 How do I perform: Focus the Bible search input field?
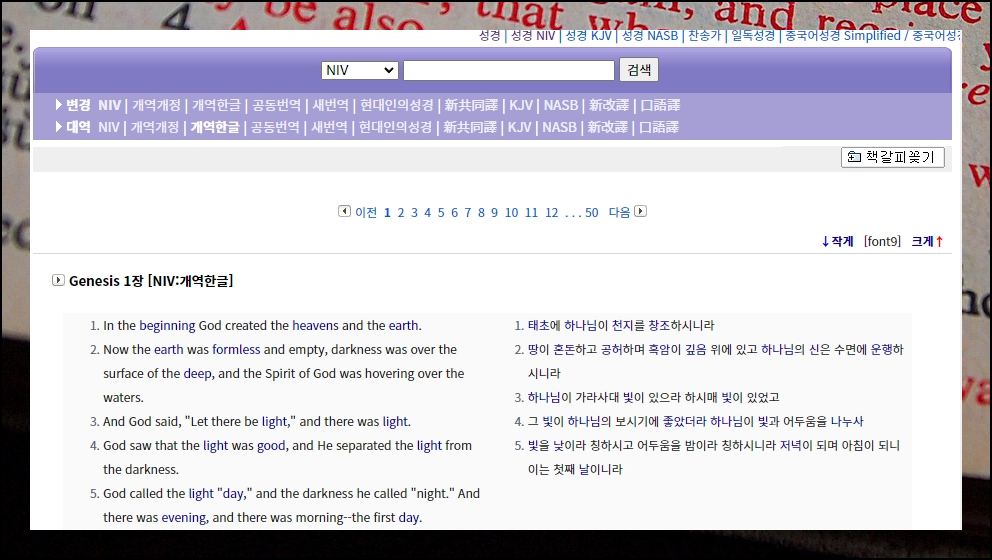pyautogui.click(x=509, y=70)
